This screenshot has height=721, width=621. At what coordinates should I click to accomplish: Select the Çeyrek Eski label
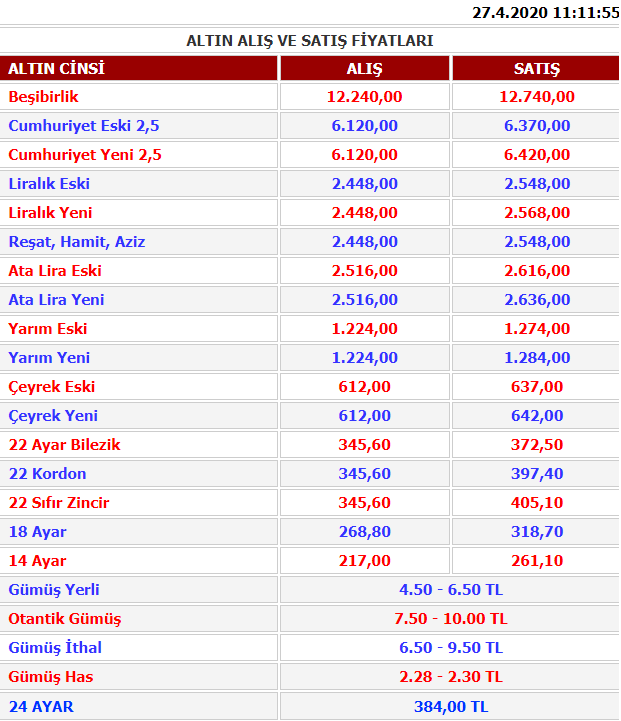tap(52, 387)
